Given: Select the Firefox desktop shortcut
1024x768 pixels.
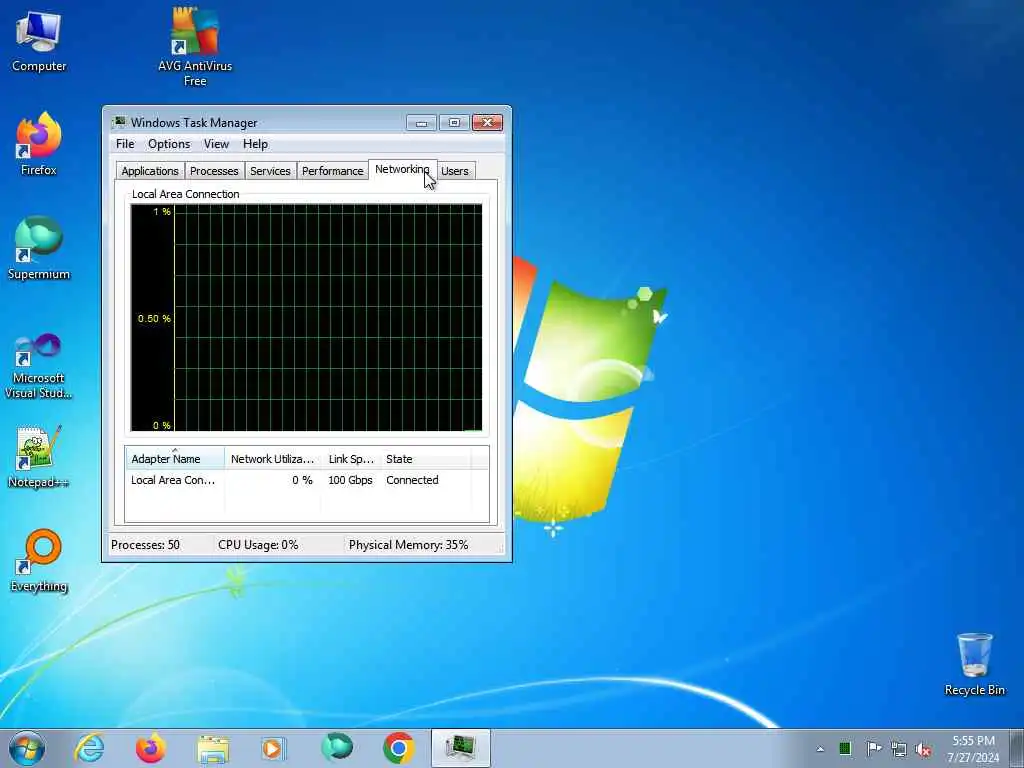Looking at the screenshot, I should [39, 144].
